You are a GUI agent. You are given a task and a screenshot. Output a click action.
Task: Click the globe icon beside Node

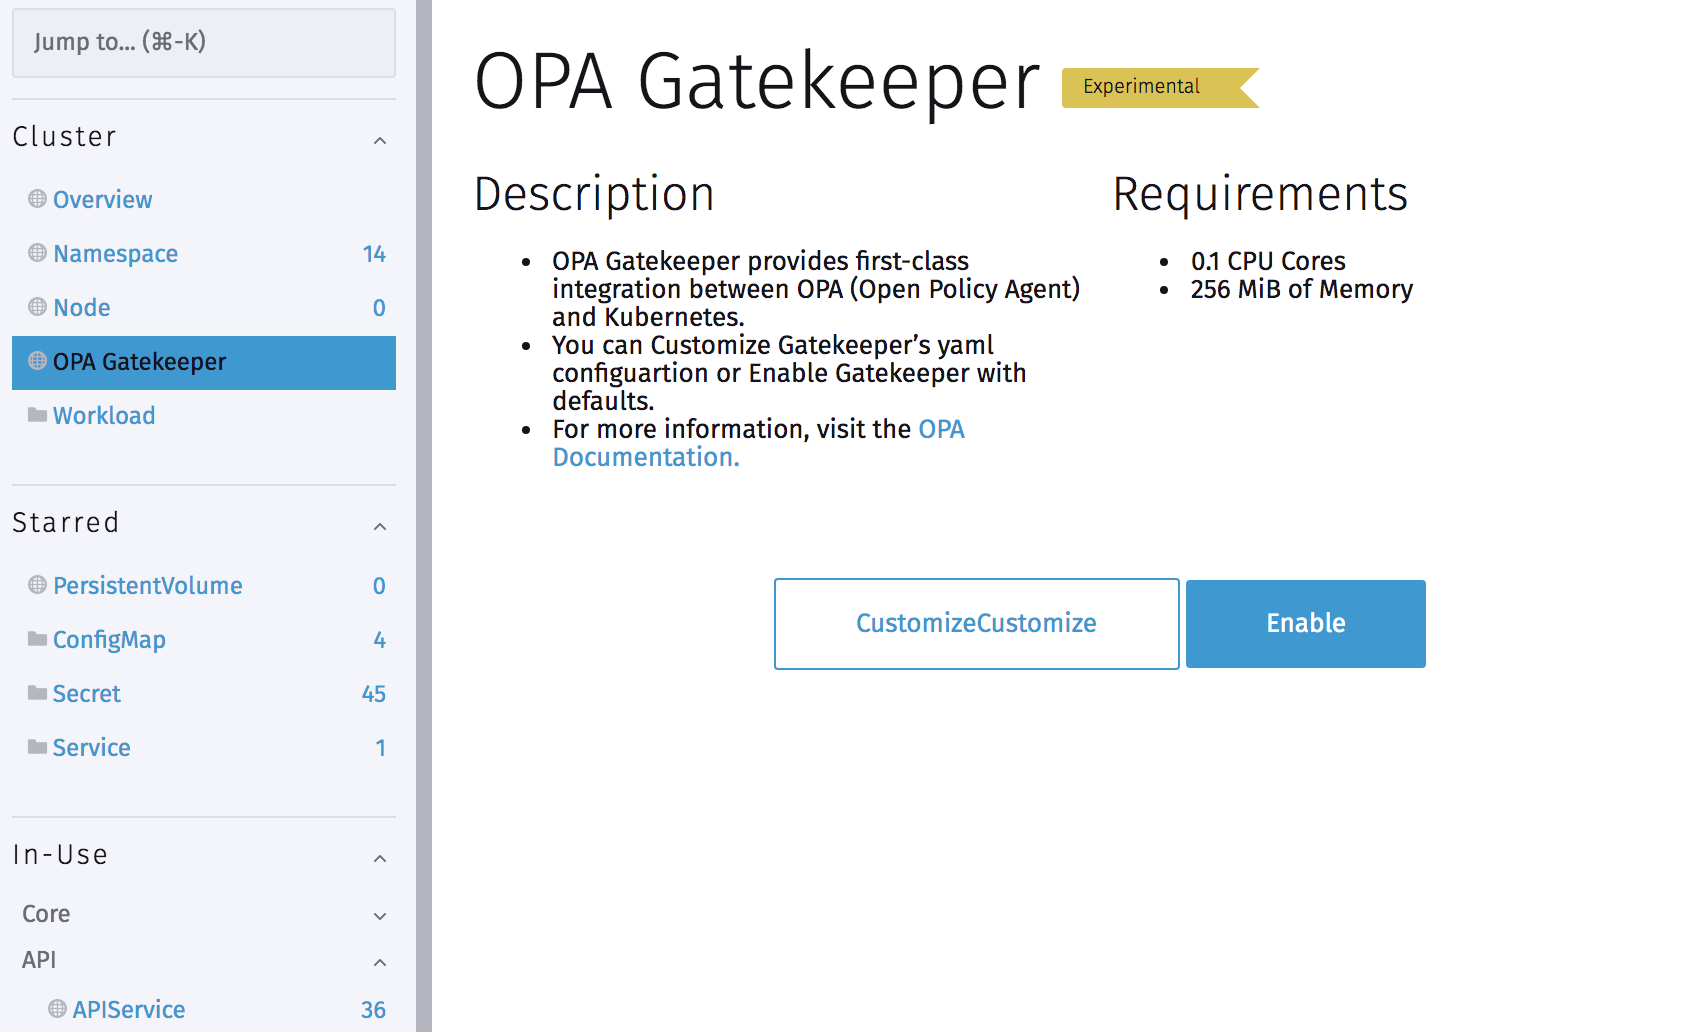tap(36, 307)
